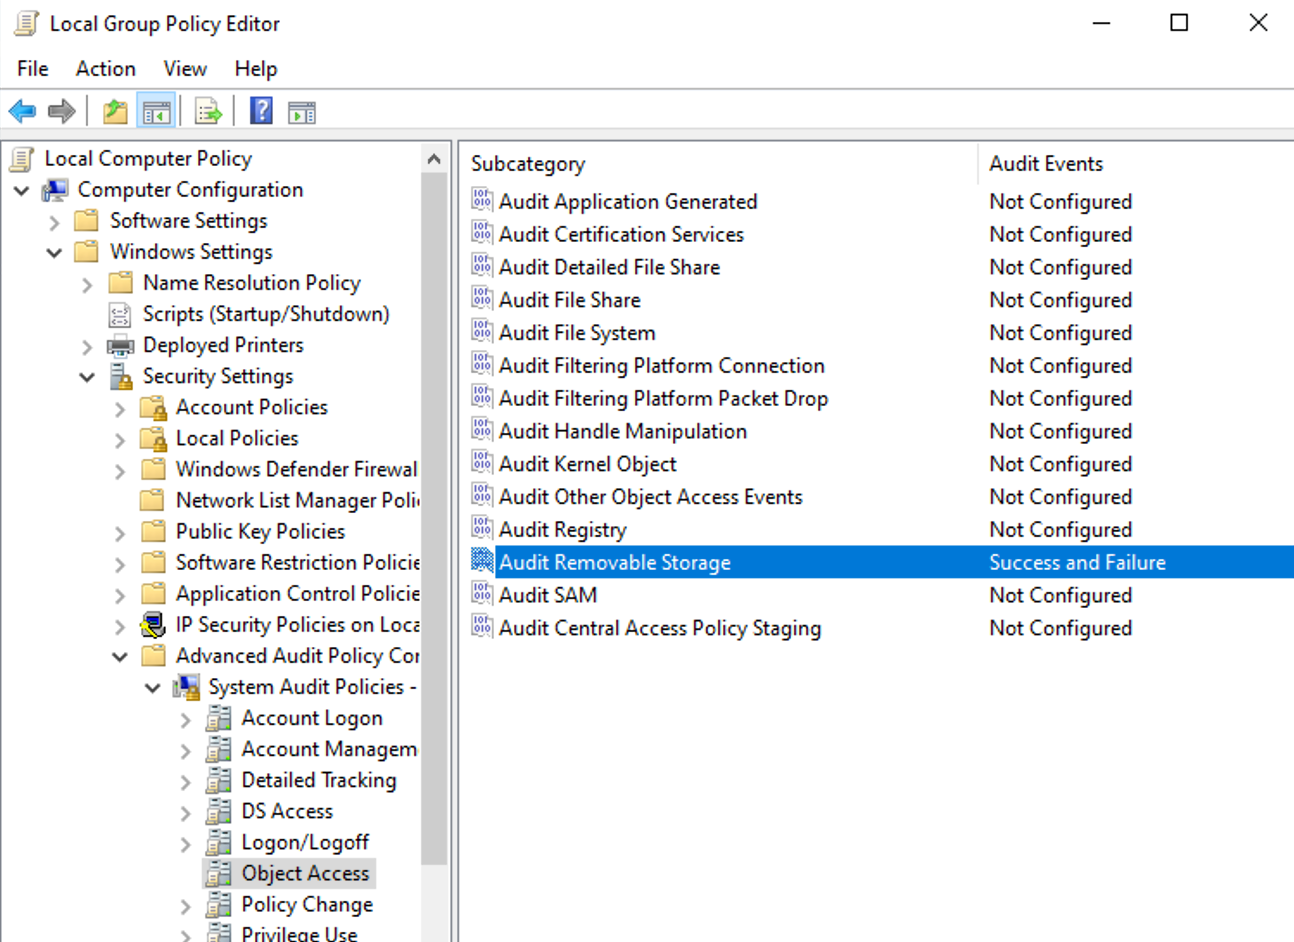
Task: Click the icon beside Audit Detailed File Share
Action: [482, 266]
